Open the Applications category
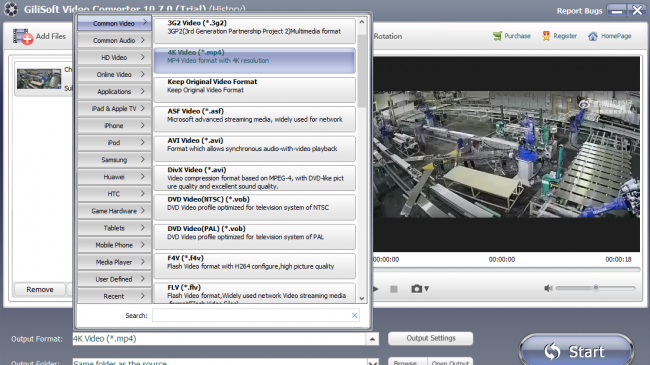650x365 pixels. pyautogui.click(x=114, y=91)
